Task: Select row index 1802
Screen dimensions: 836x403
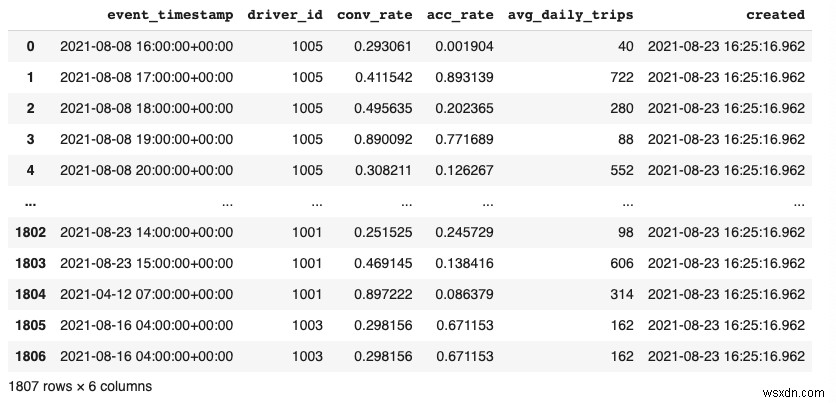Action: [30, 232]
